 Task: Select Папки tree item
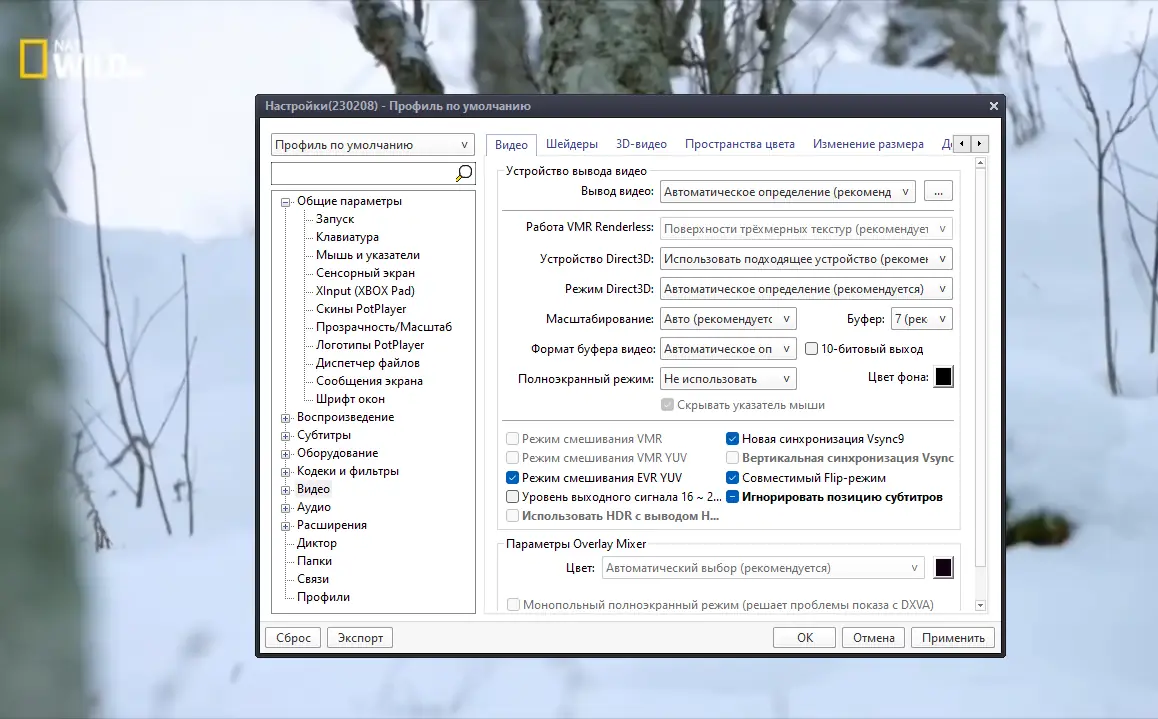point(314,561)
